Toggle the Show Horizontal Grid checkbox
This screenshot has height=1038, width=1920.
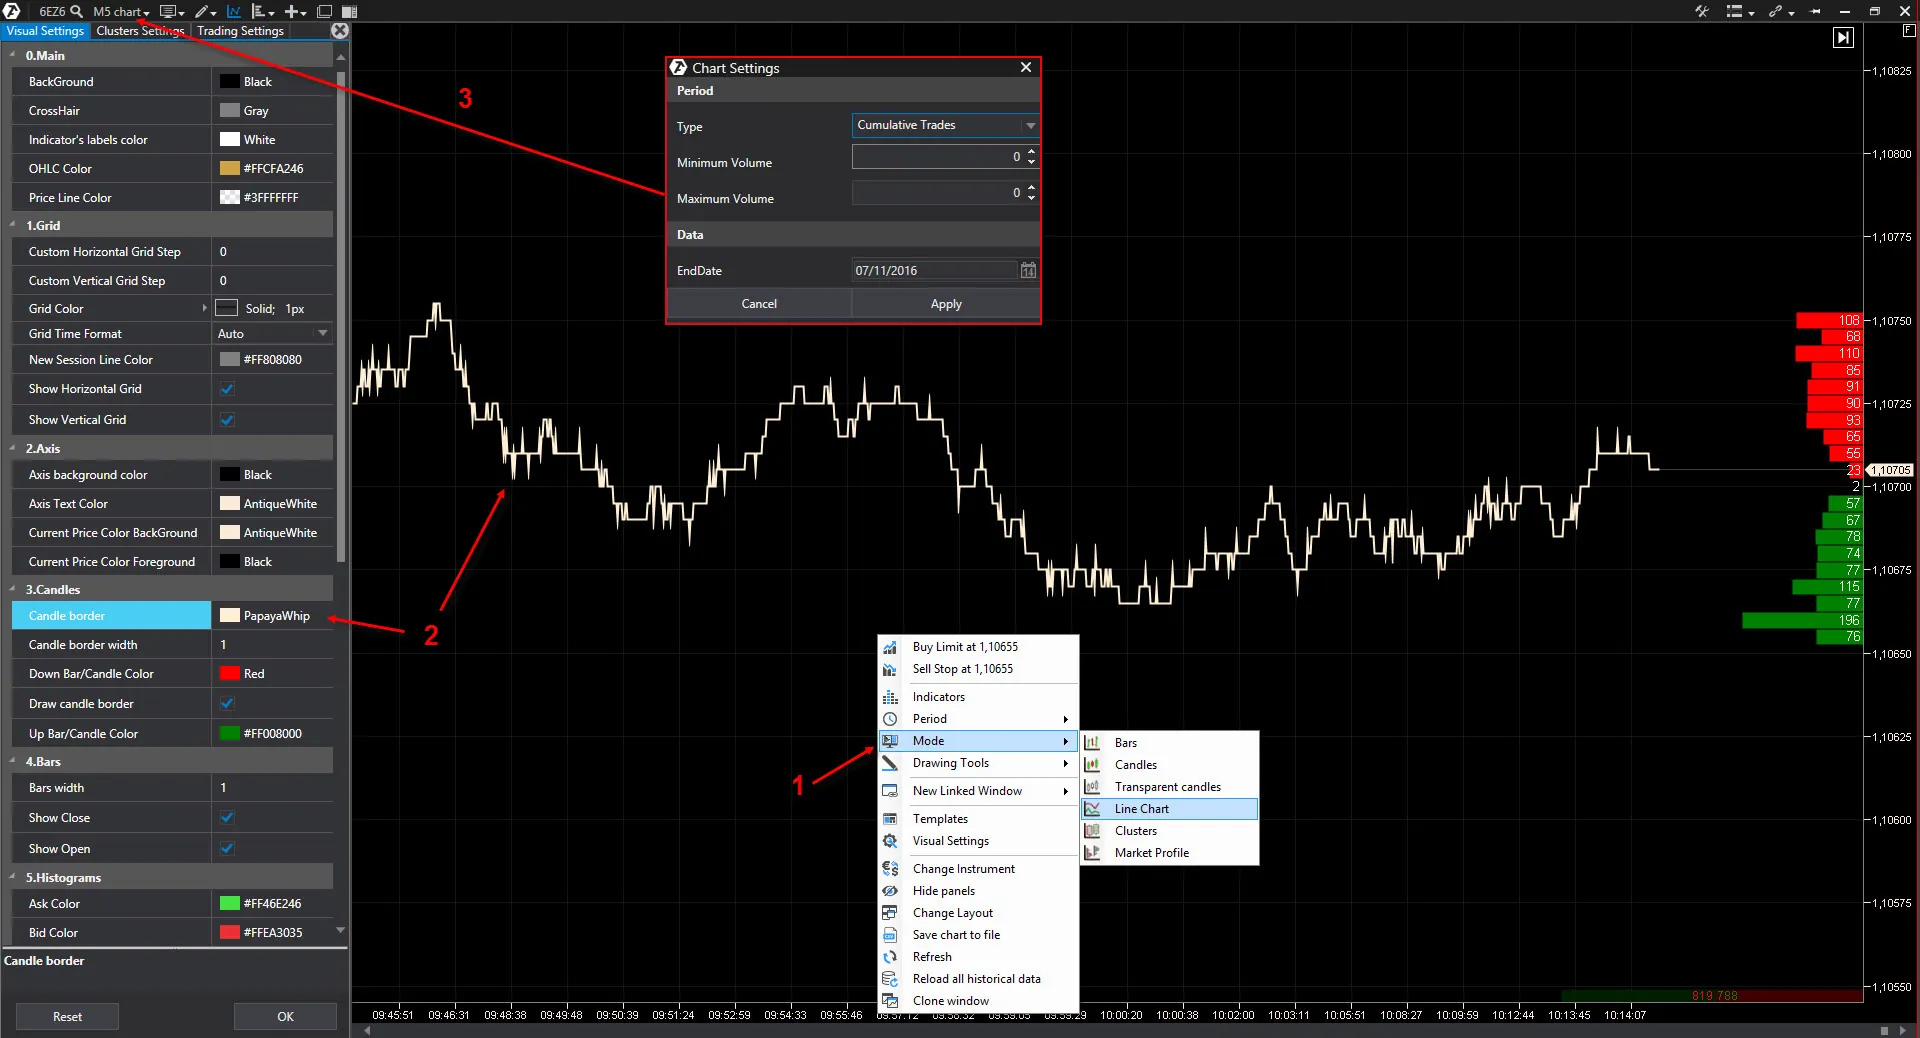pos(227,389)
